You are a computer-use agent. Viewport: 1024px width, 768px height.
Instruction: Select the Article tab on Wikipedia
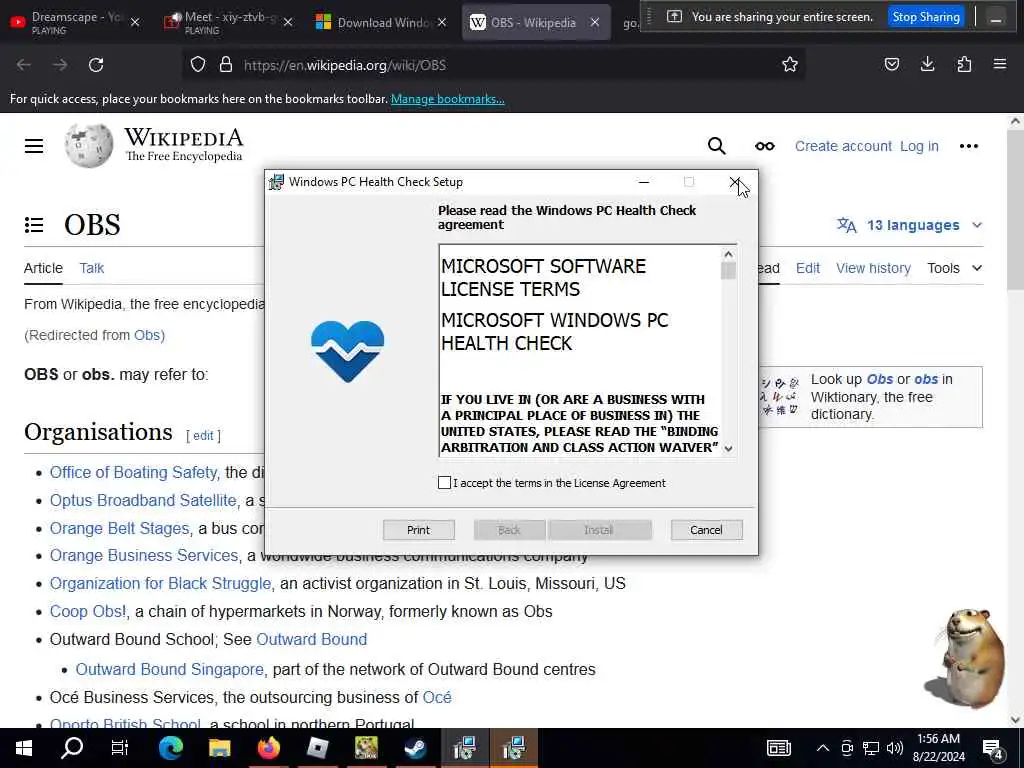coord(43,268)
